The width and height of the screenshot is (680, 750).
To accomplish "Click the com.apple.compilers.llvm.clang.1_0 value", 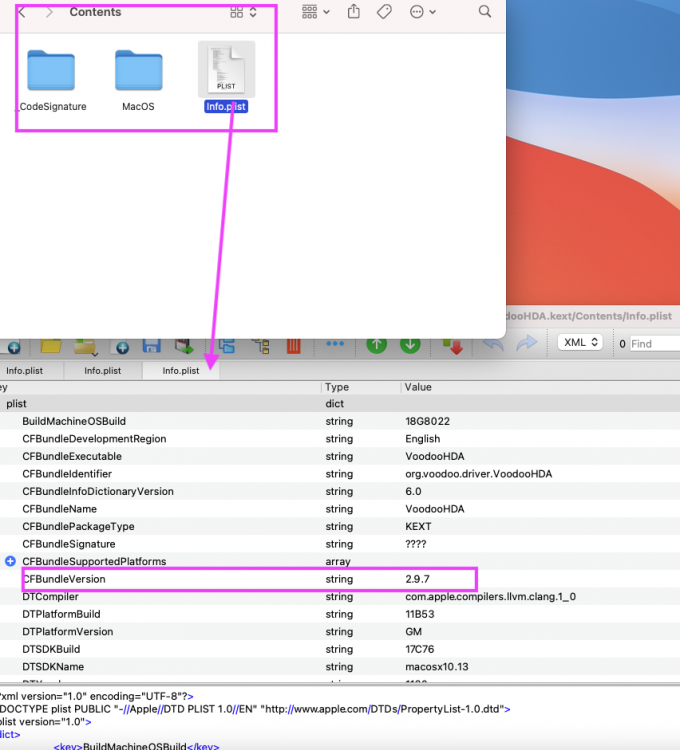I will pos(491,597).
